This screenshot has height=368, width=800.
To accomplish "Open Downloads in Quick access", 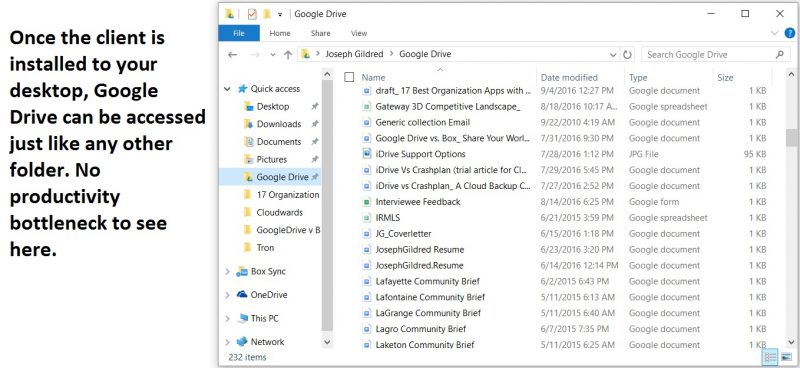I will click(279, 124).
